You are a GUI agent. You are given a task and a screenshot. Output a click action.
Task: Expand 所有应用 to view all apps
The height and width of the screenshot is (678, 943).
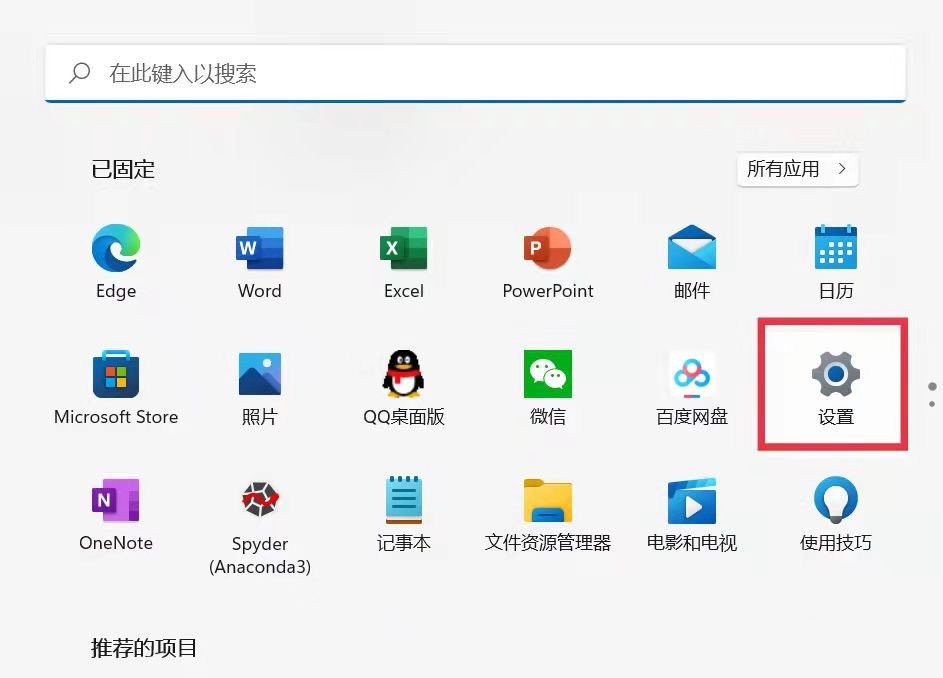click(795, 169)
